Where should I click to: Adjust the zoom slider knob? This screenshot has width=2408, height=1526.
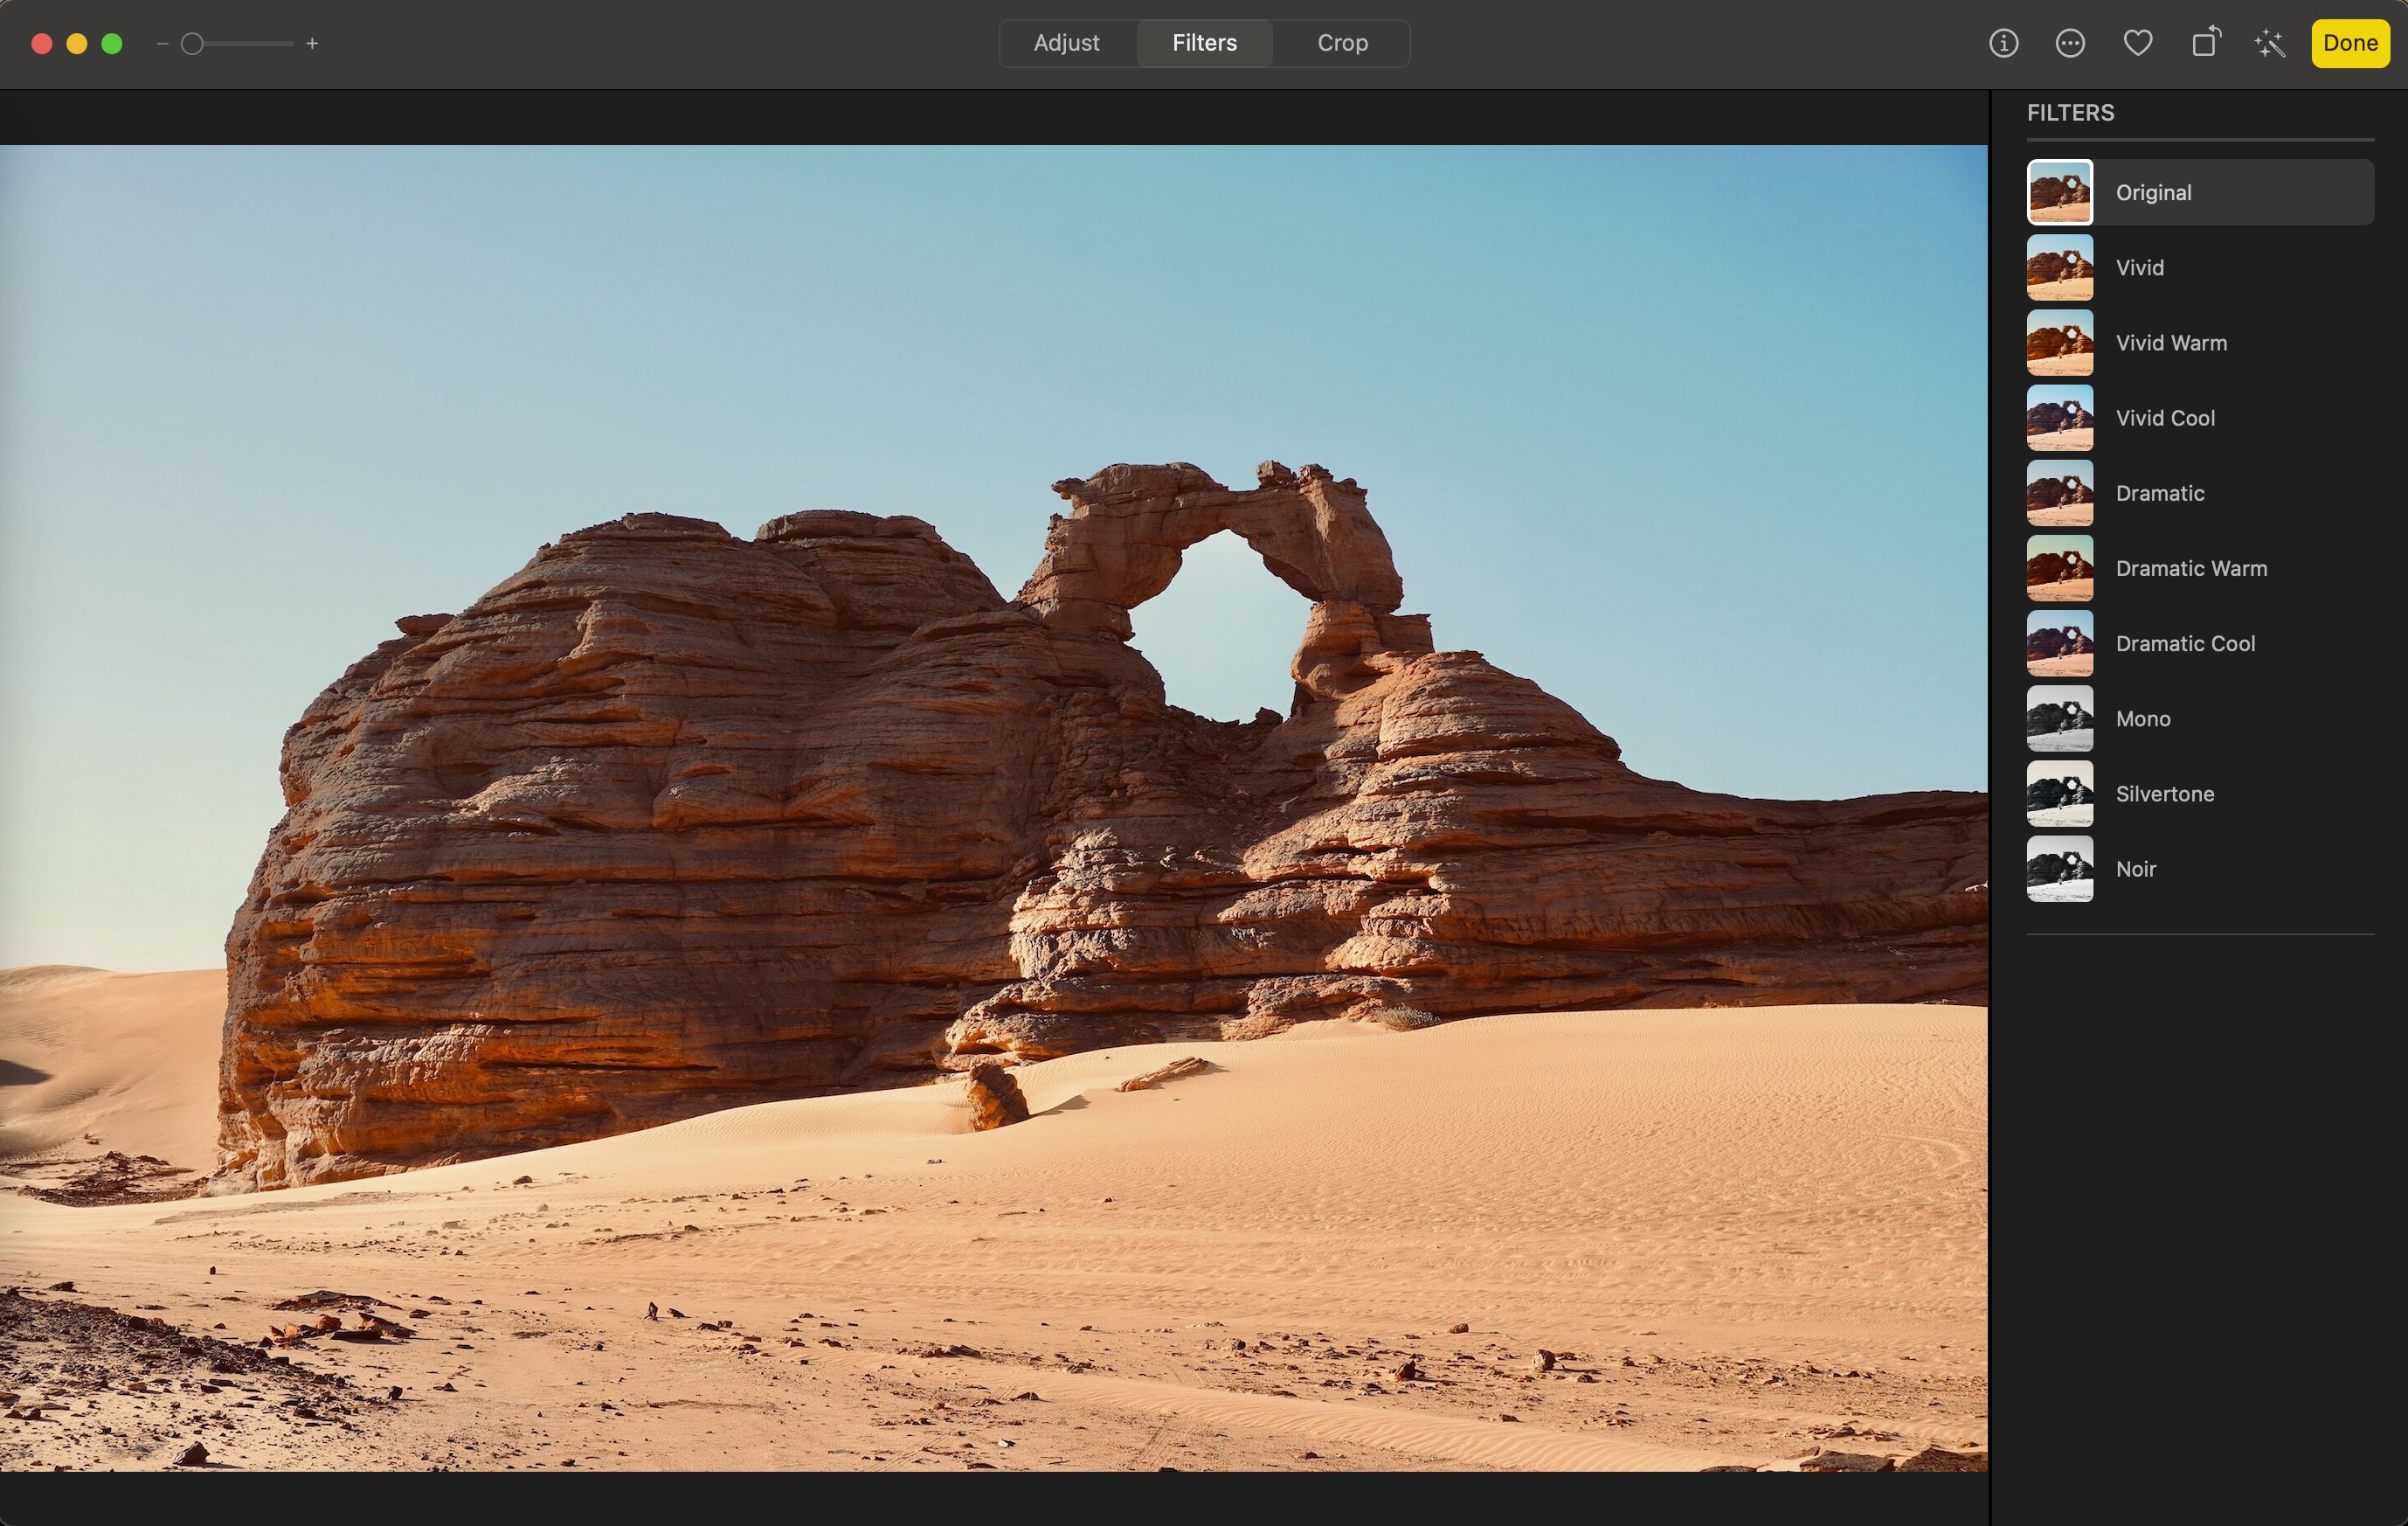tap(192, 44)
